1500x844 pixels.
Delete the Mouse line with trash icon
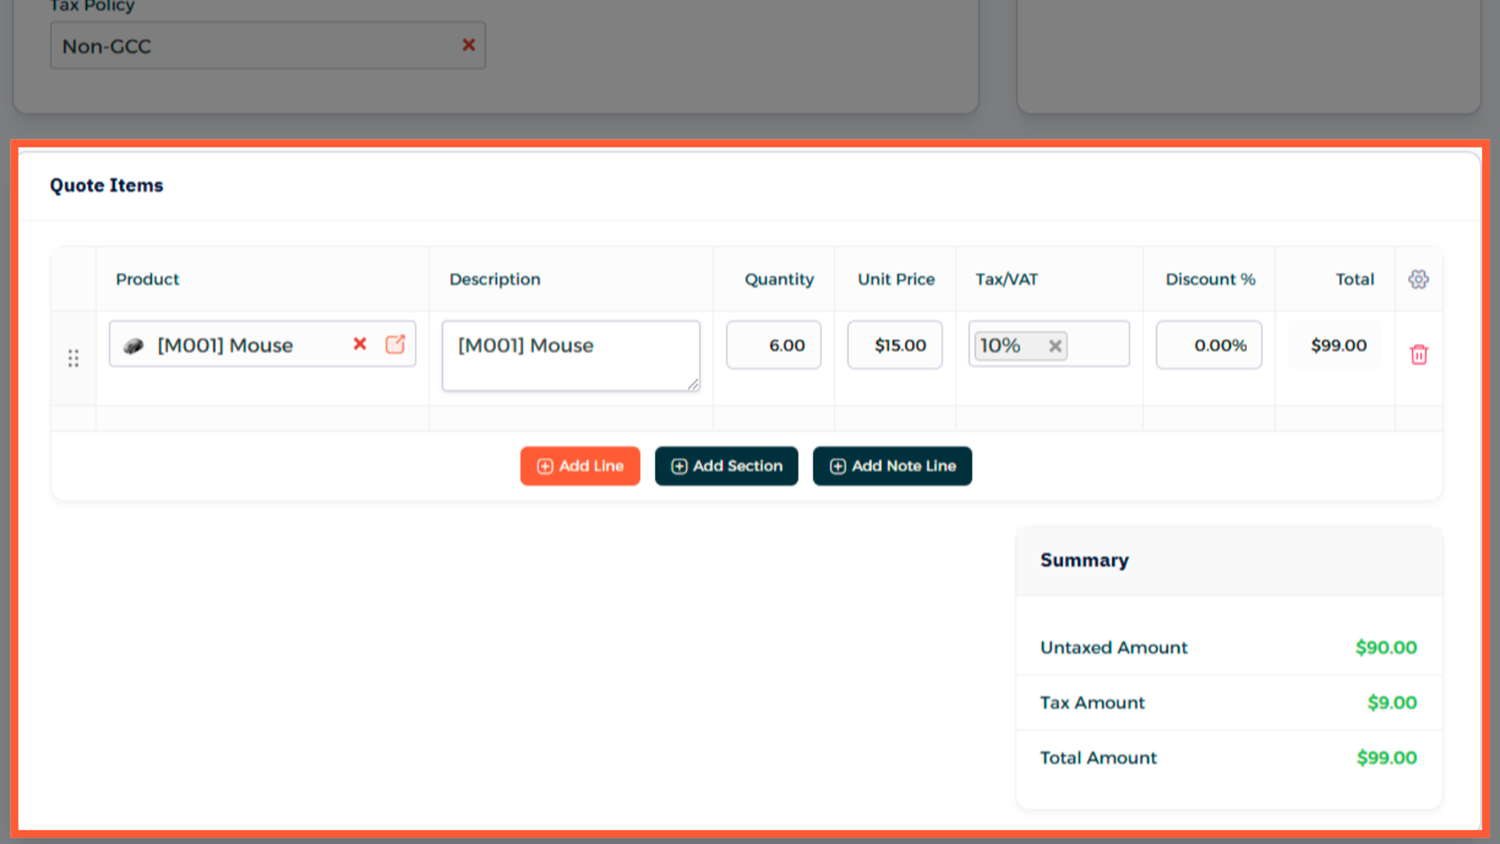click(1418, 355)
